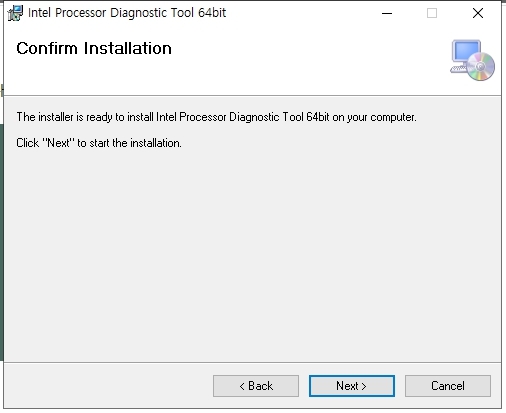Click the installer icon in title bar

(15, 13)
